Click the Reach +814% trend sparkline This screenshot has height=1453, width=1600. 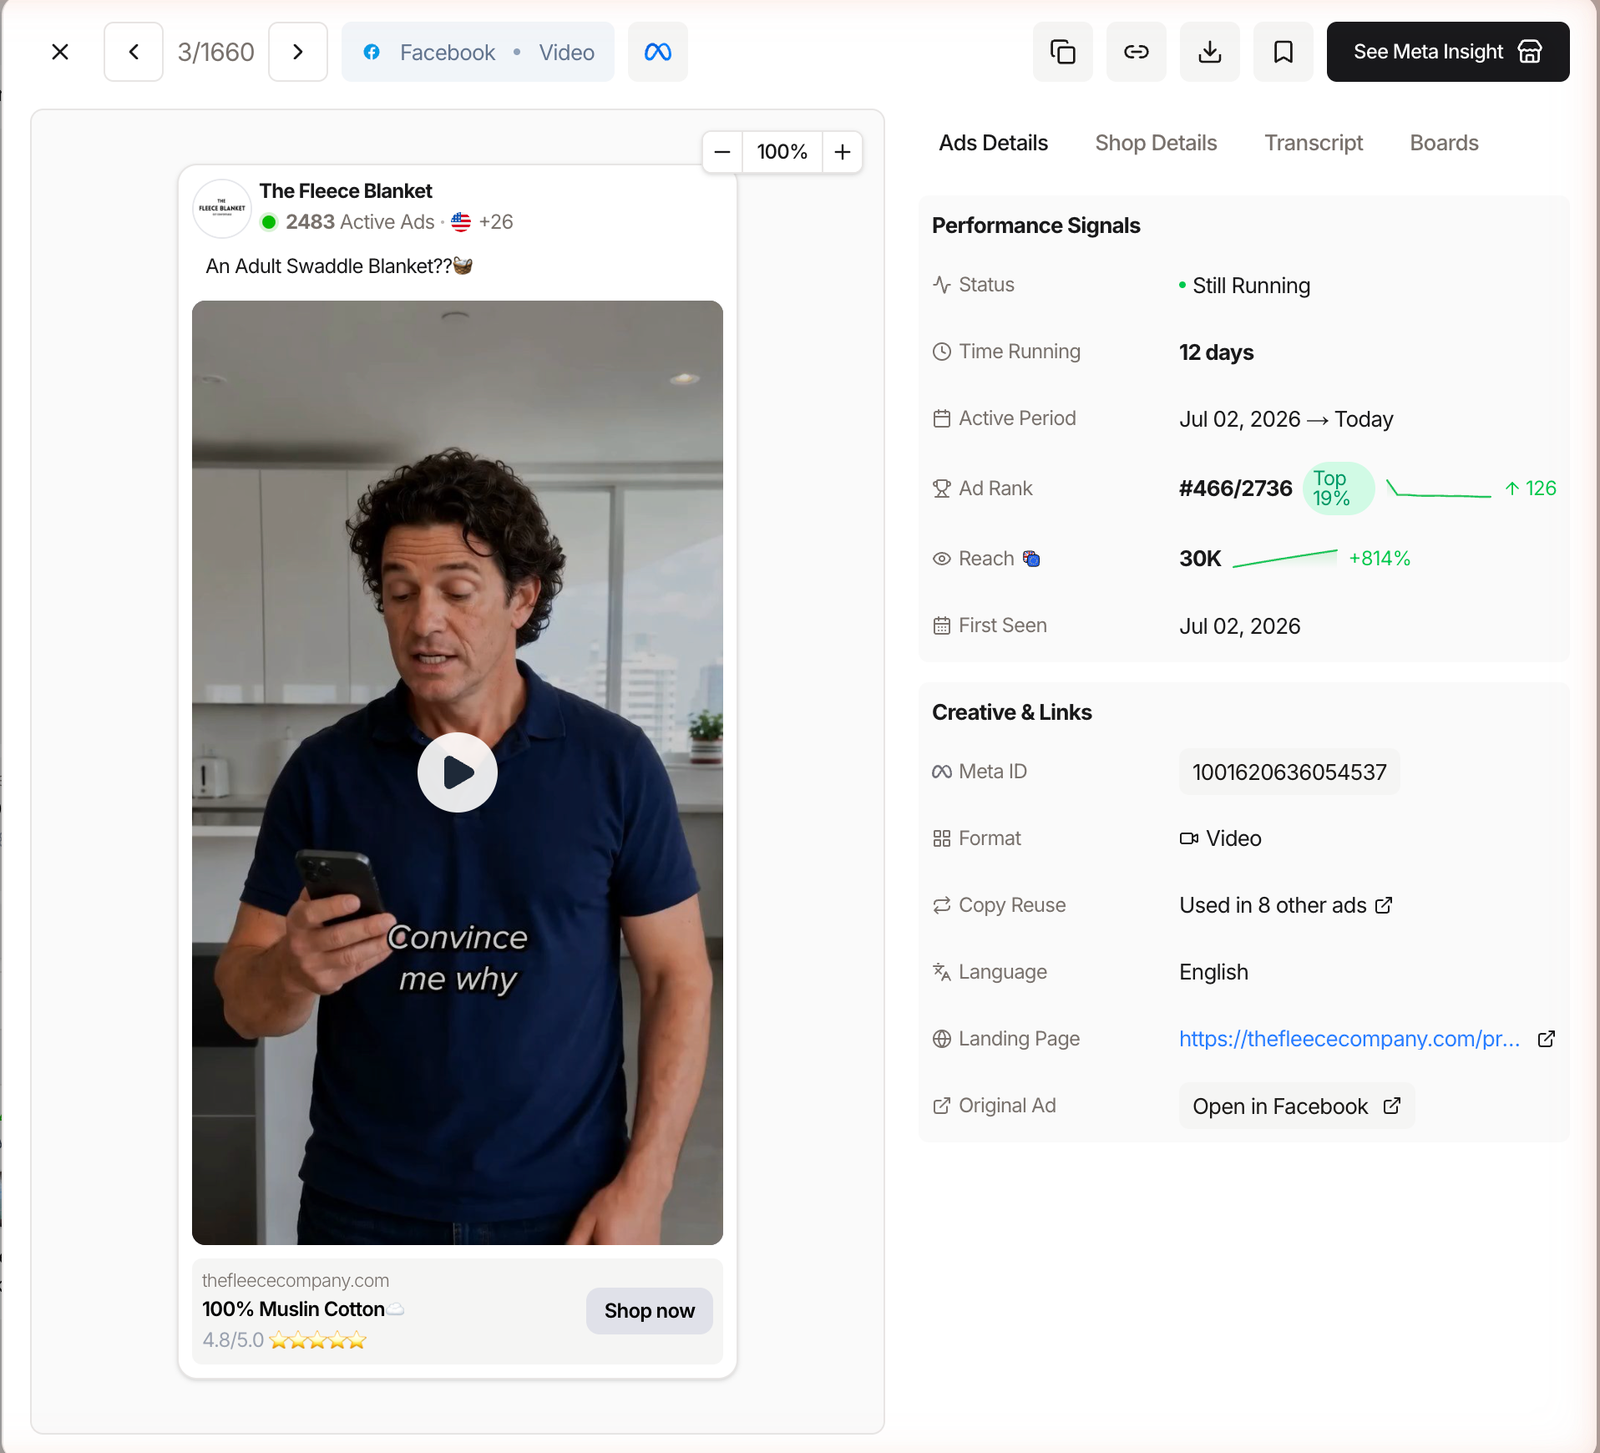pos(1285,558)
